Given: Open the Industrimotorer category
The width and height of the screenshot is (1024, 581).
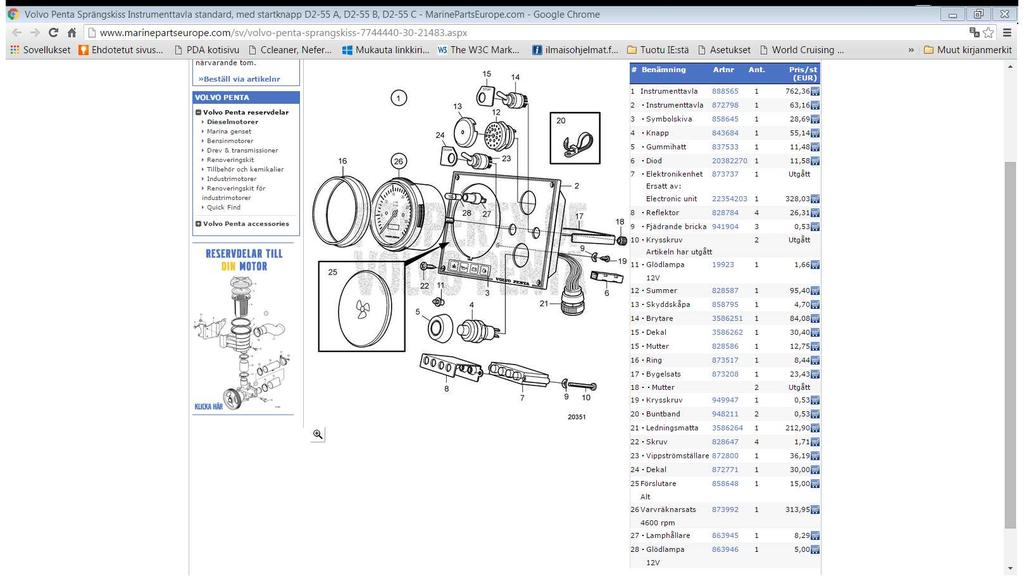Looking at the screenshot, I should (x=232, y=179).
